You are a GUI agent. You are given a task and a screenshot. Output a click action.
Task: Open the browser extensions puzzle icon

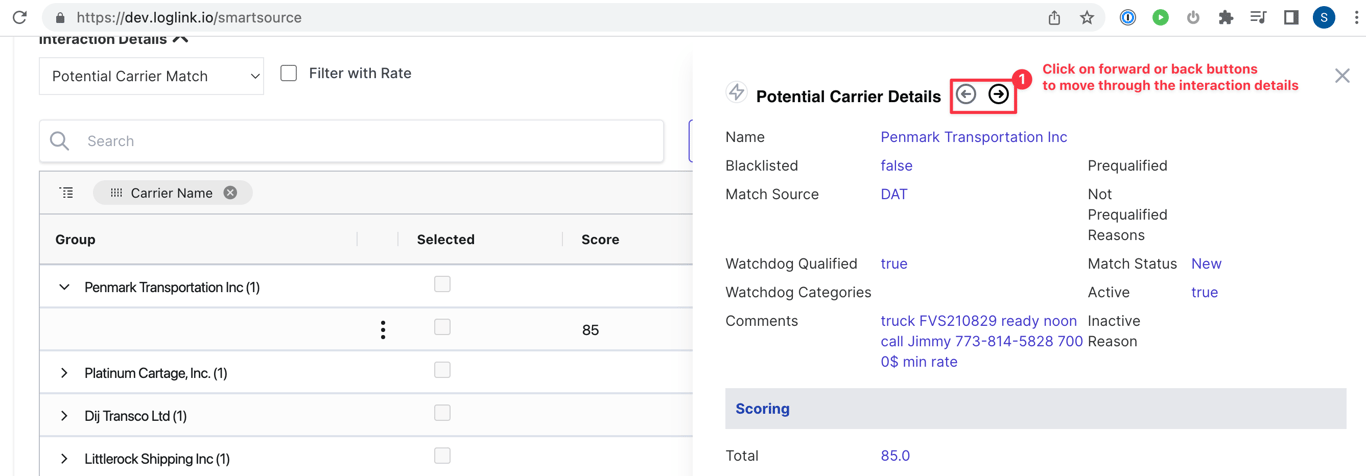point(1225,17)
